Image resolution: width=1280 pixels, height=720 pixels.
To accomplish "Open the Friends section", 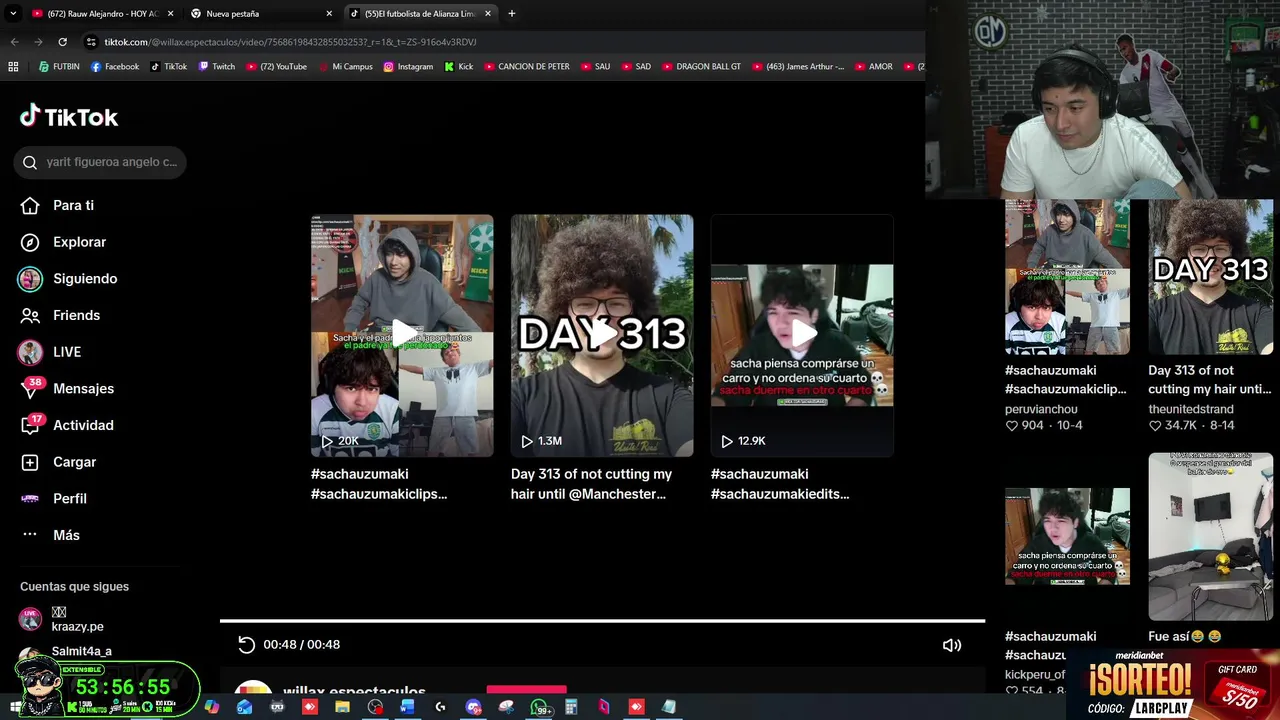I will [x=60, y=315].
